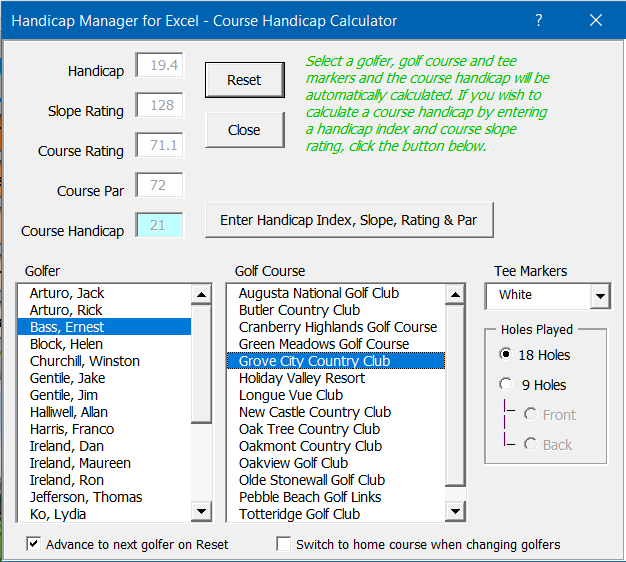This screenshot has height=562, width=626.
Task: Click the Golf Course list scrollbar thumb
Action: (x=455, y=396)
